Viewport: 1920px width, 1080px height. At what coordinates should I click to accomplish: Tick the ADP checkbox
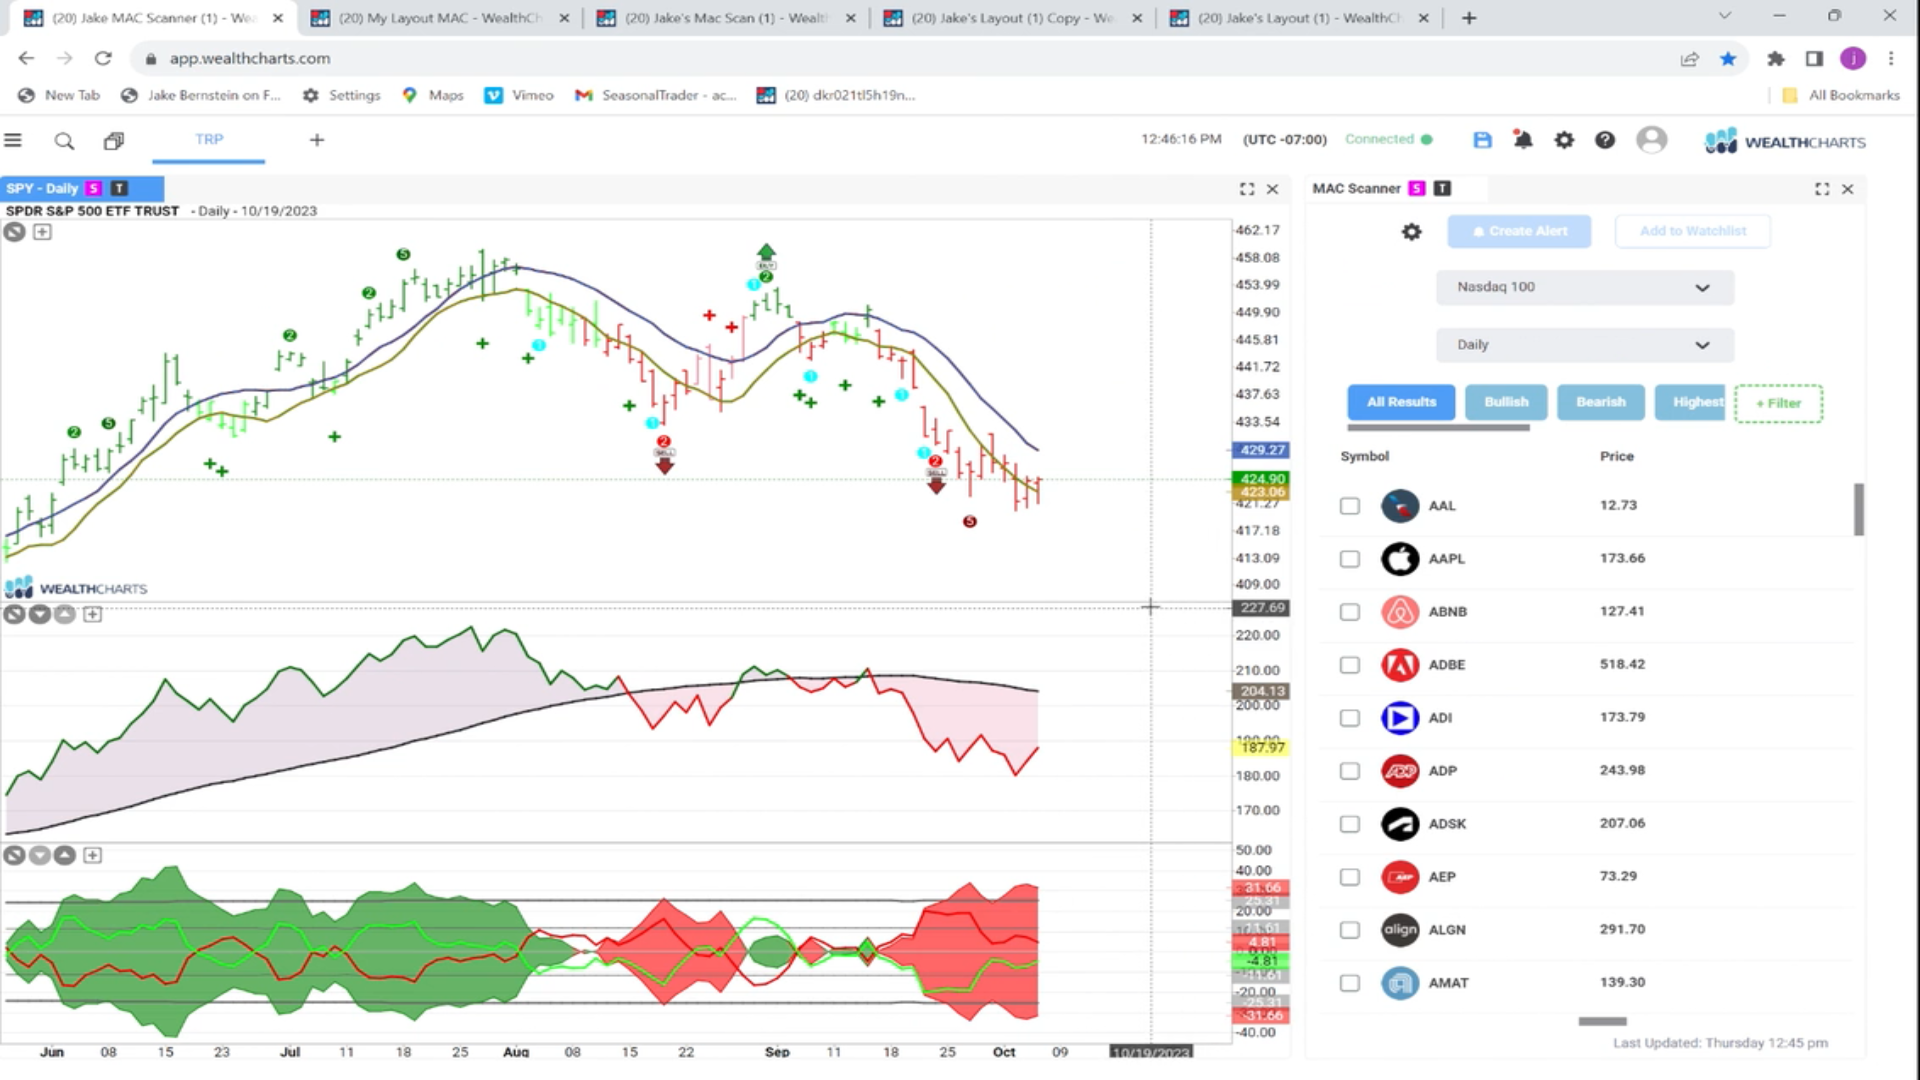point(1350,771)
